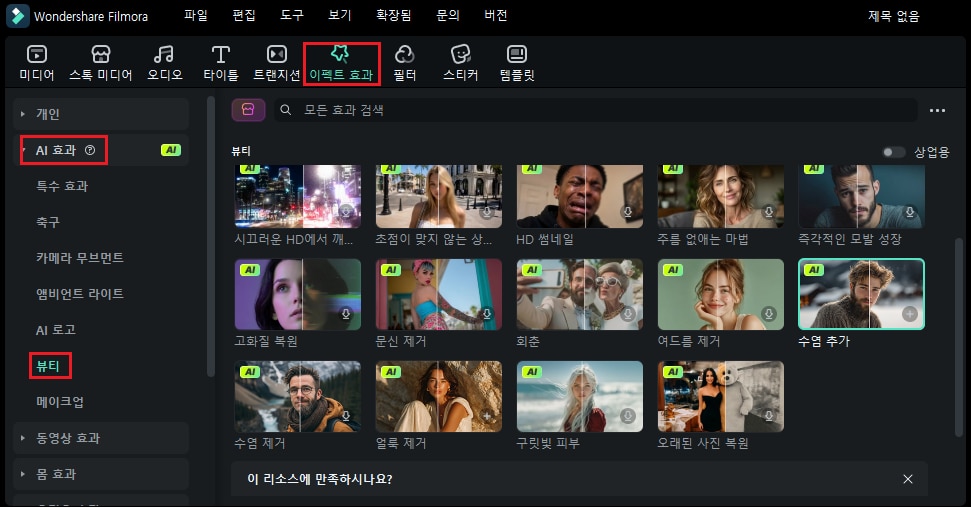Open the 템플릿 templates panel
The height and width of the screenshot is (507, 971).
516,63
